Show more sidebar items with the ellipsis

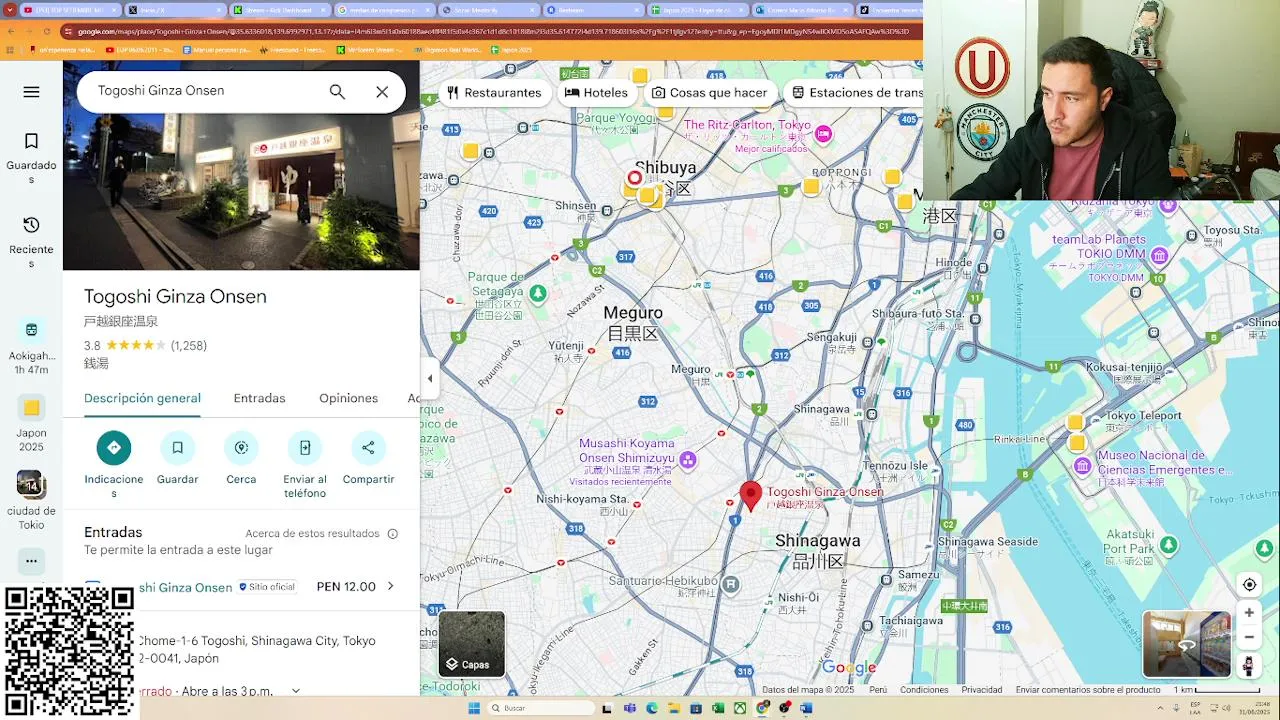click(31, 561)
